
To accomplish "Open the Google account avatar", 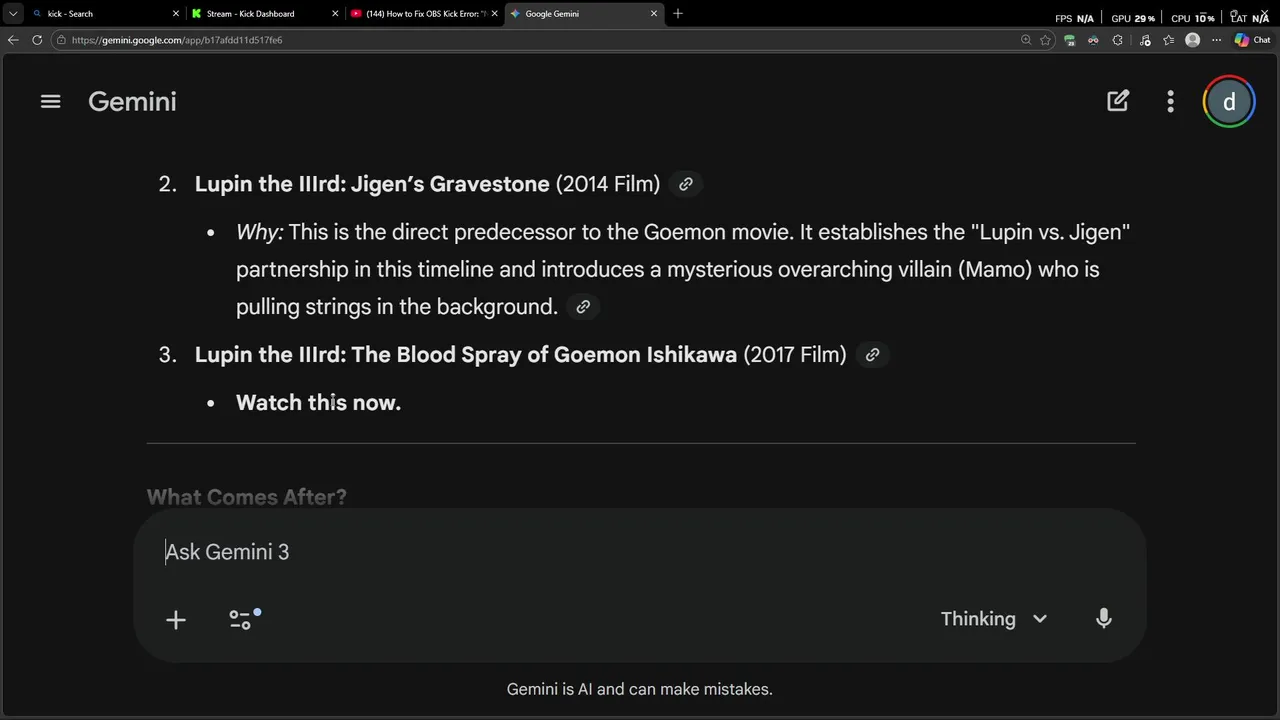I will point(1229,101).
